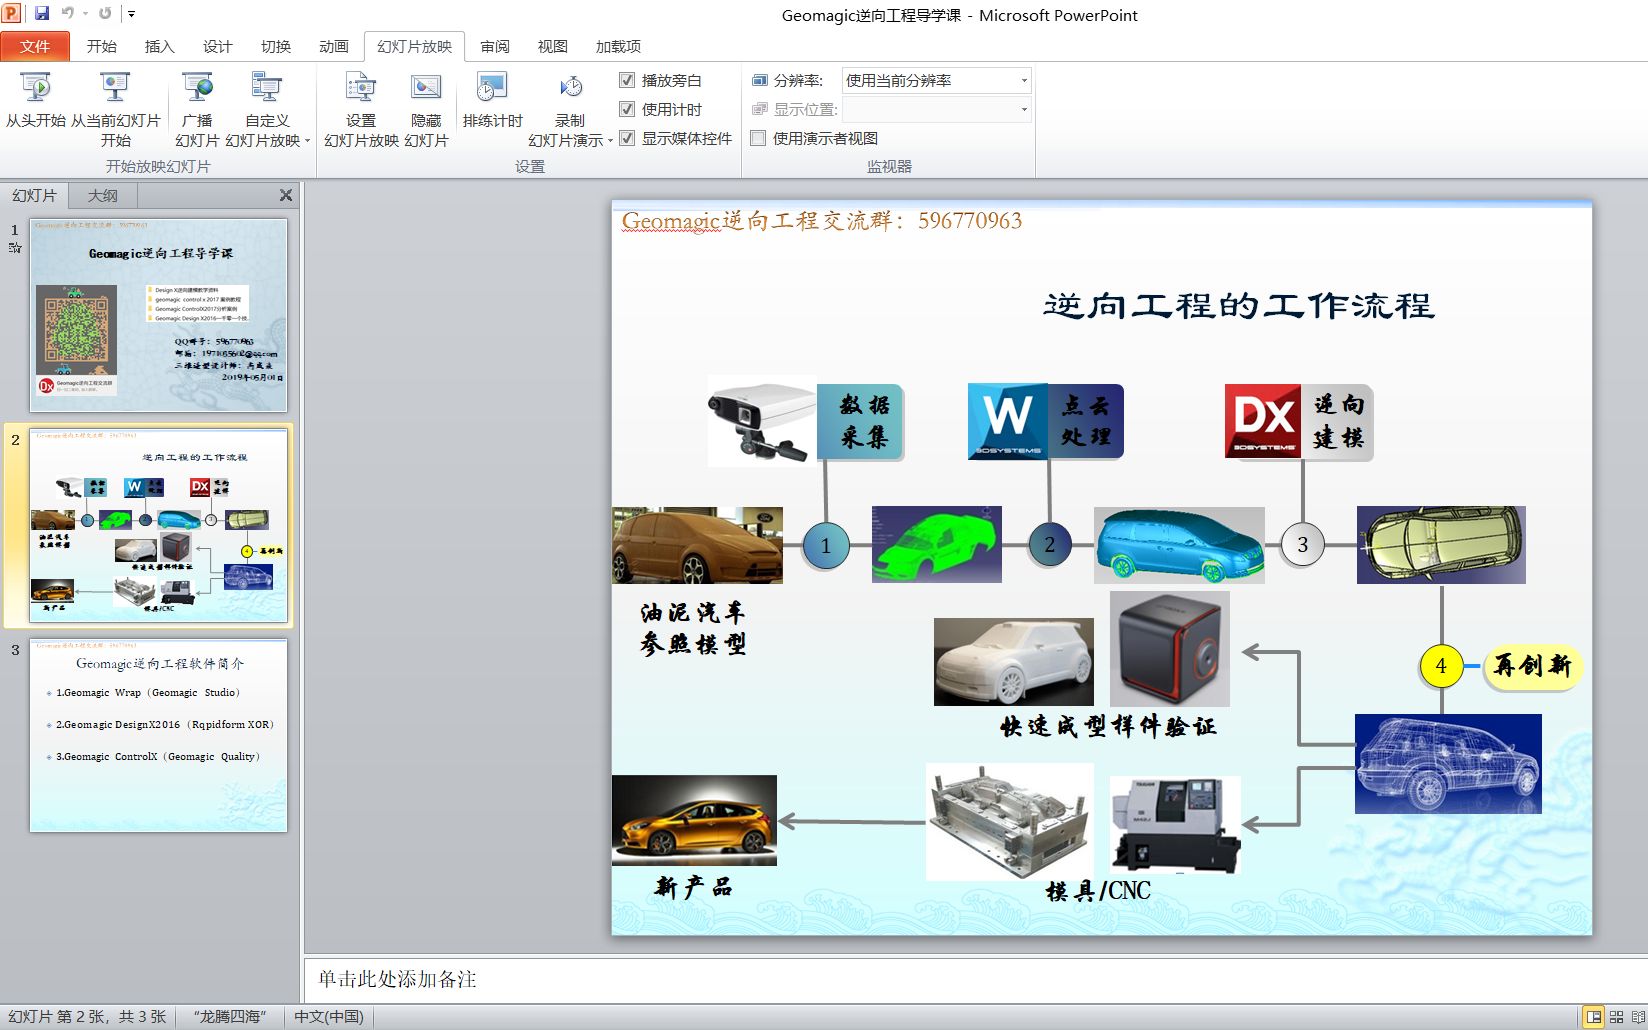Switch to Transitions (切换) ribbon tab
The height and width of the screenshot is (1030, 1648).
point(275,46)
